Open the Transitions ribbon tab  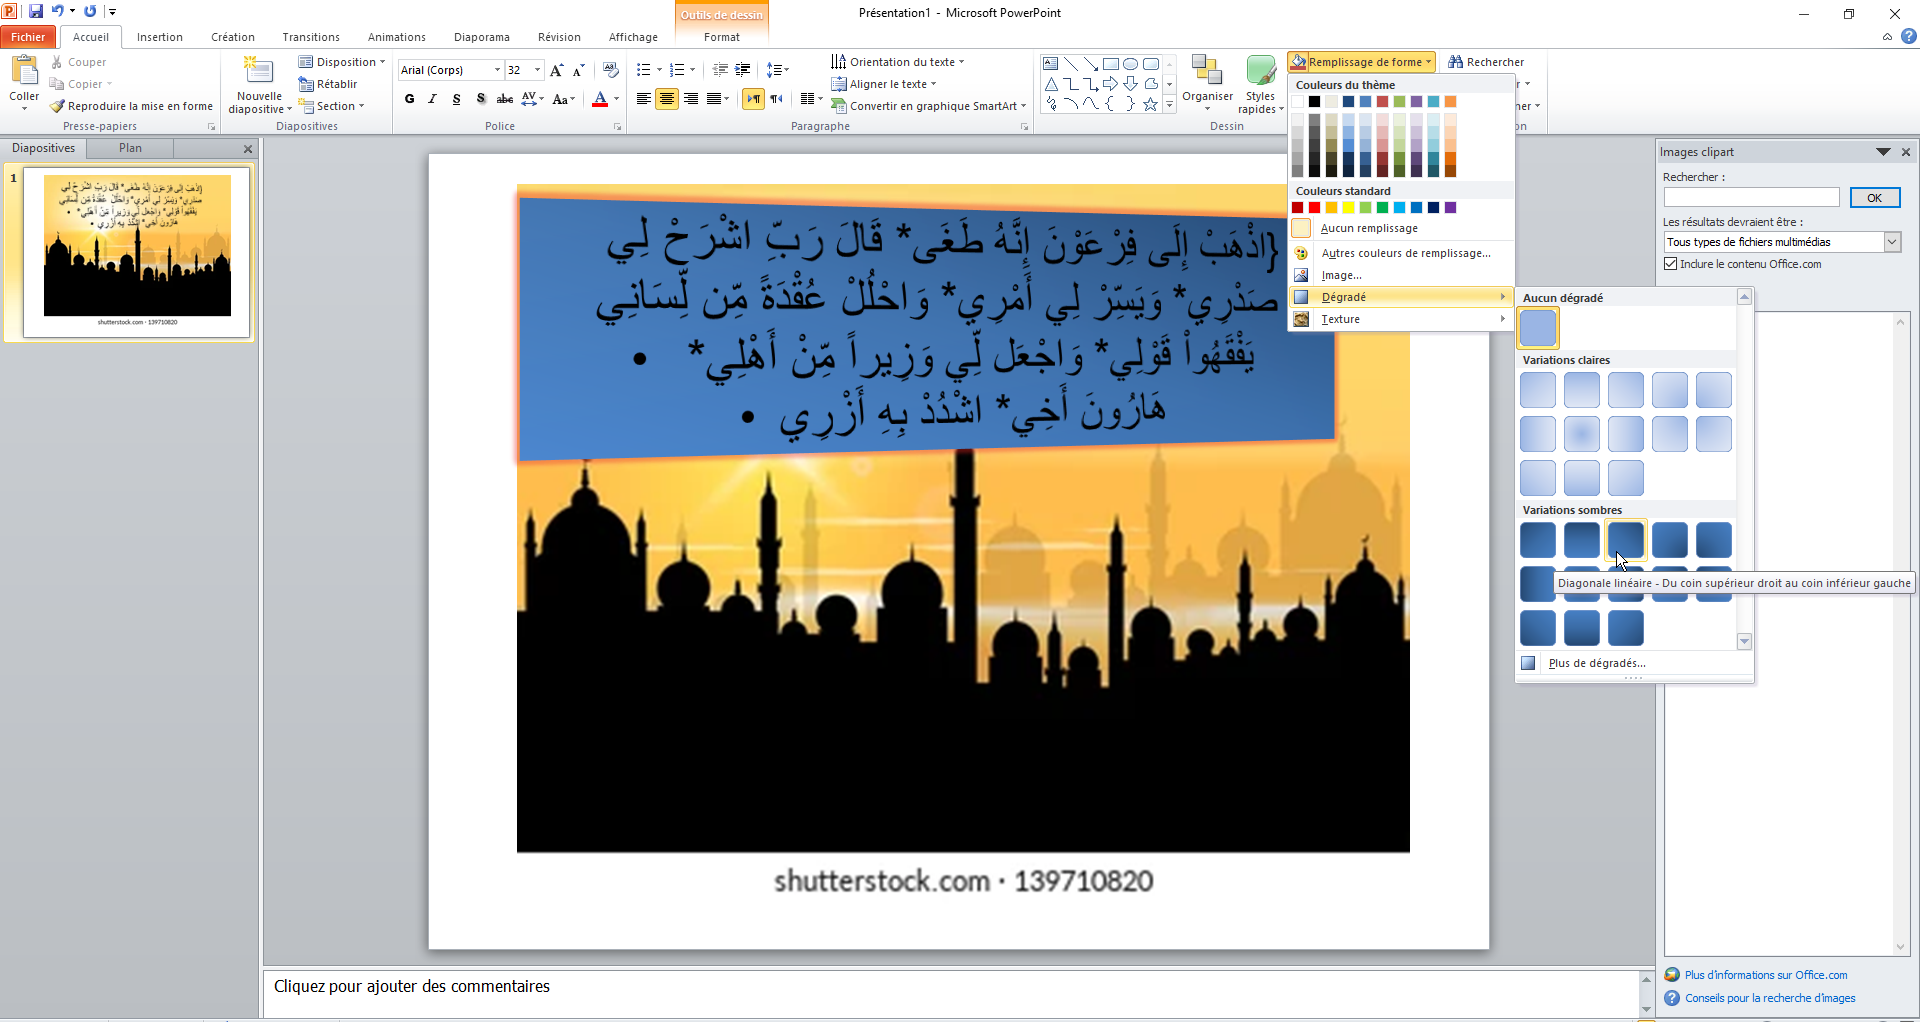point(311,37)
